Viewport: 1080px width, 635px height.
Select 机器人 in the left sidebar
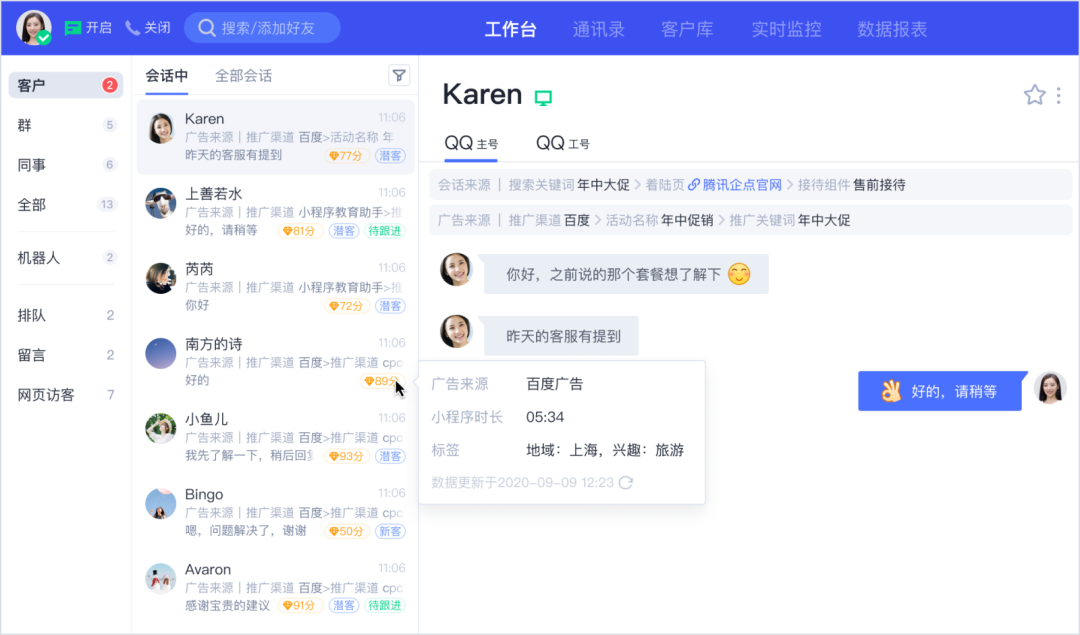tap(40, 257)
